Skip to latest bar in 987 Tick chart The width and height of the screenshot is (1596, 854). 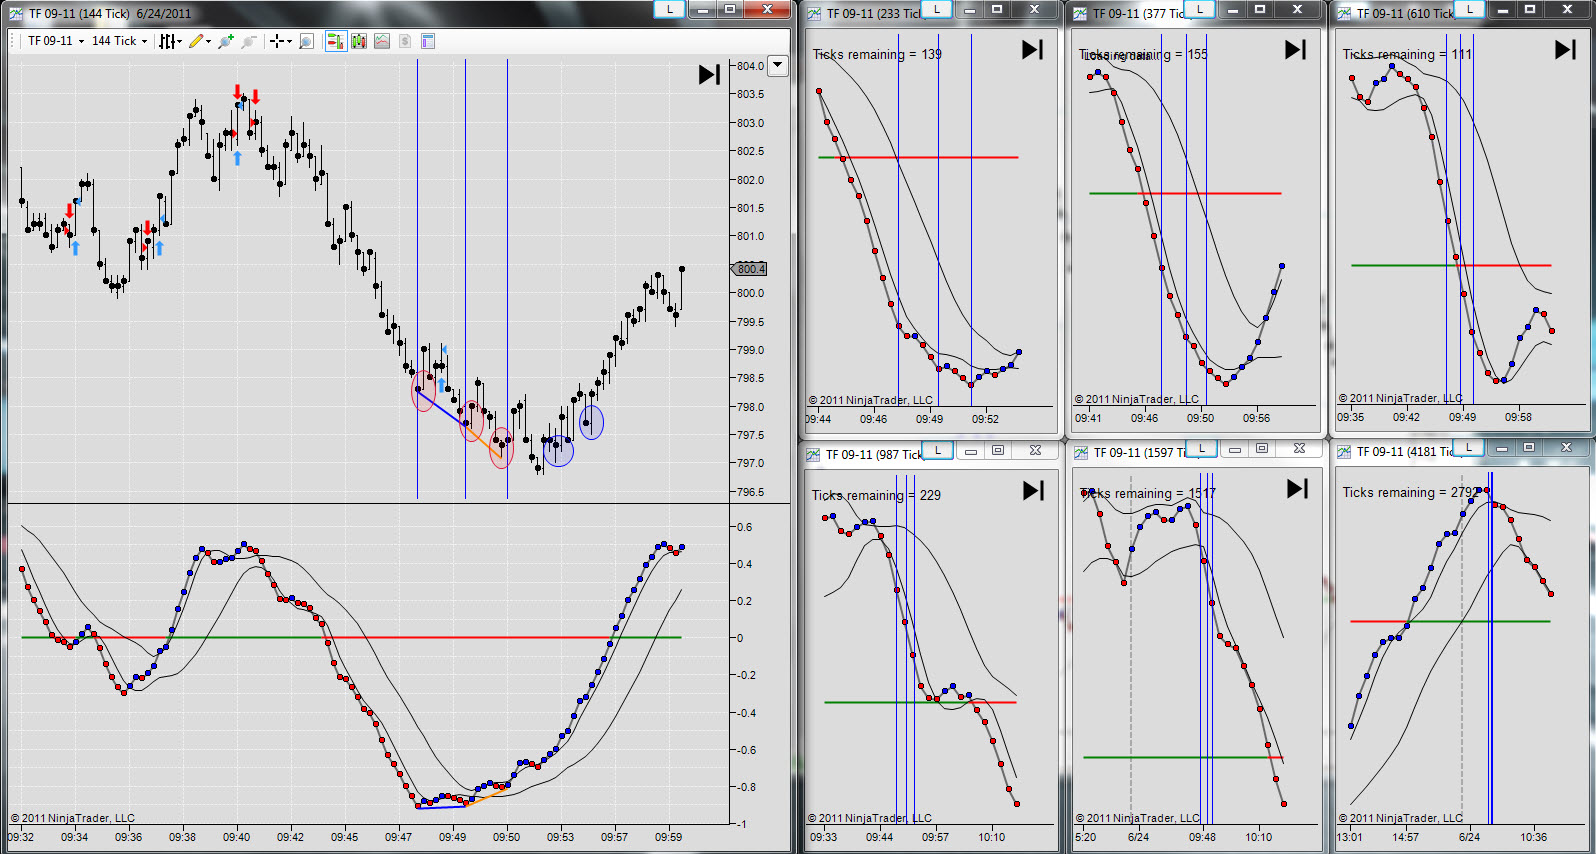click(1033, 491)
